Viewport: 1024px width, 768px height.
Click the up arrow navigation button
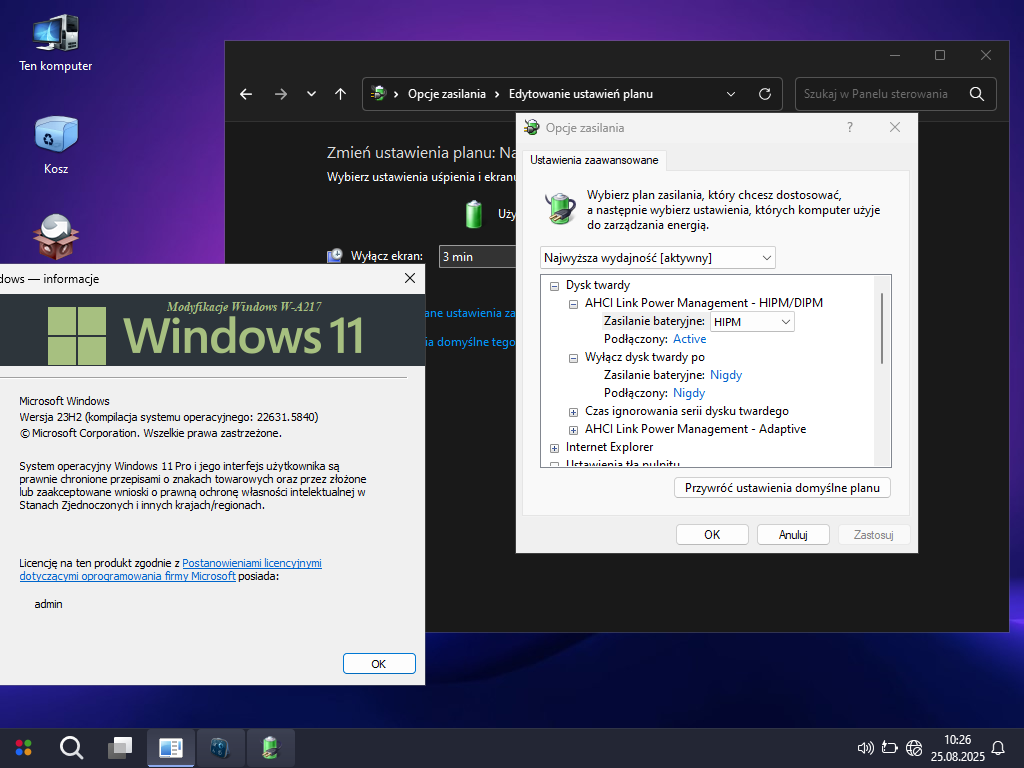(x=340, y=94)
